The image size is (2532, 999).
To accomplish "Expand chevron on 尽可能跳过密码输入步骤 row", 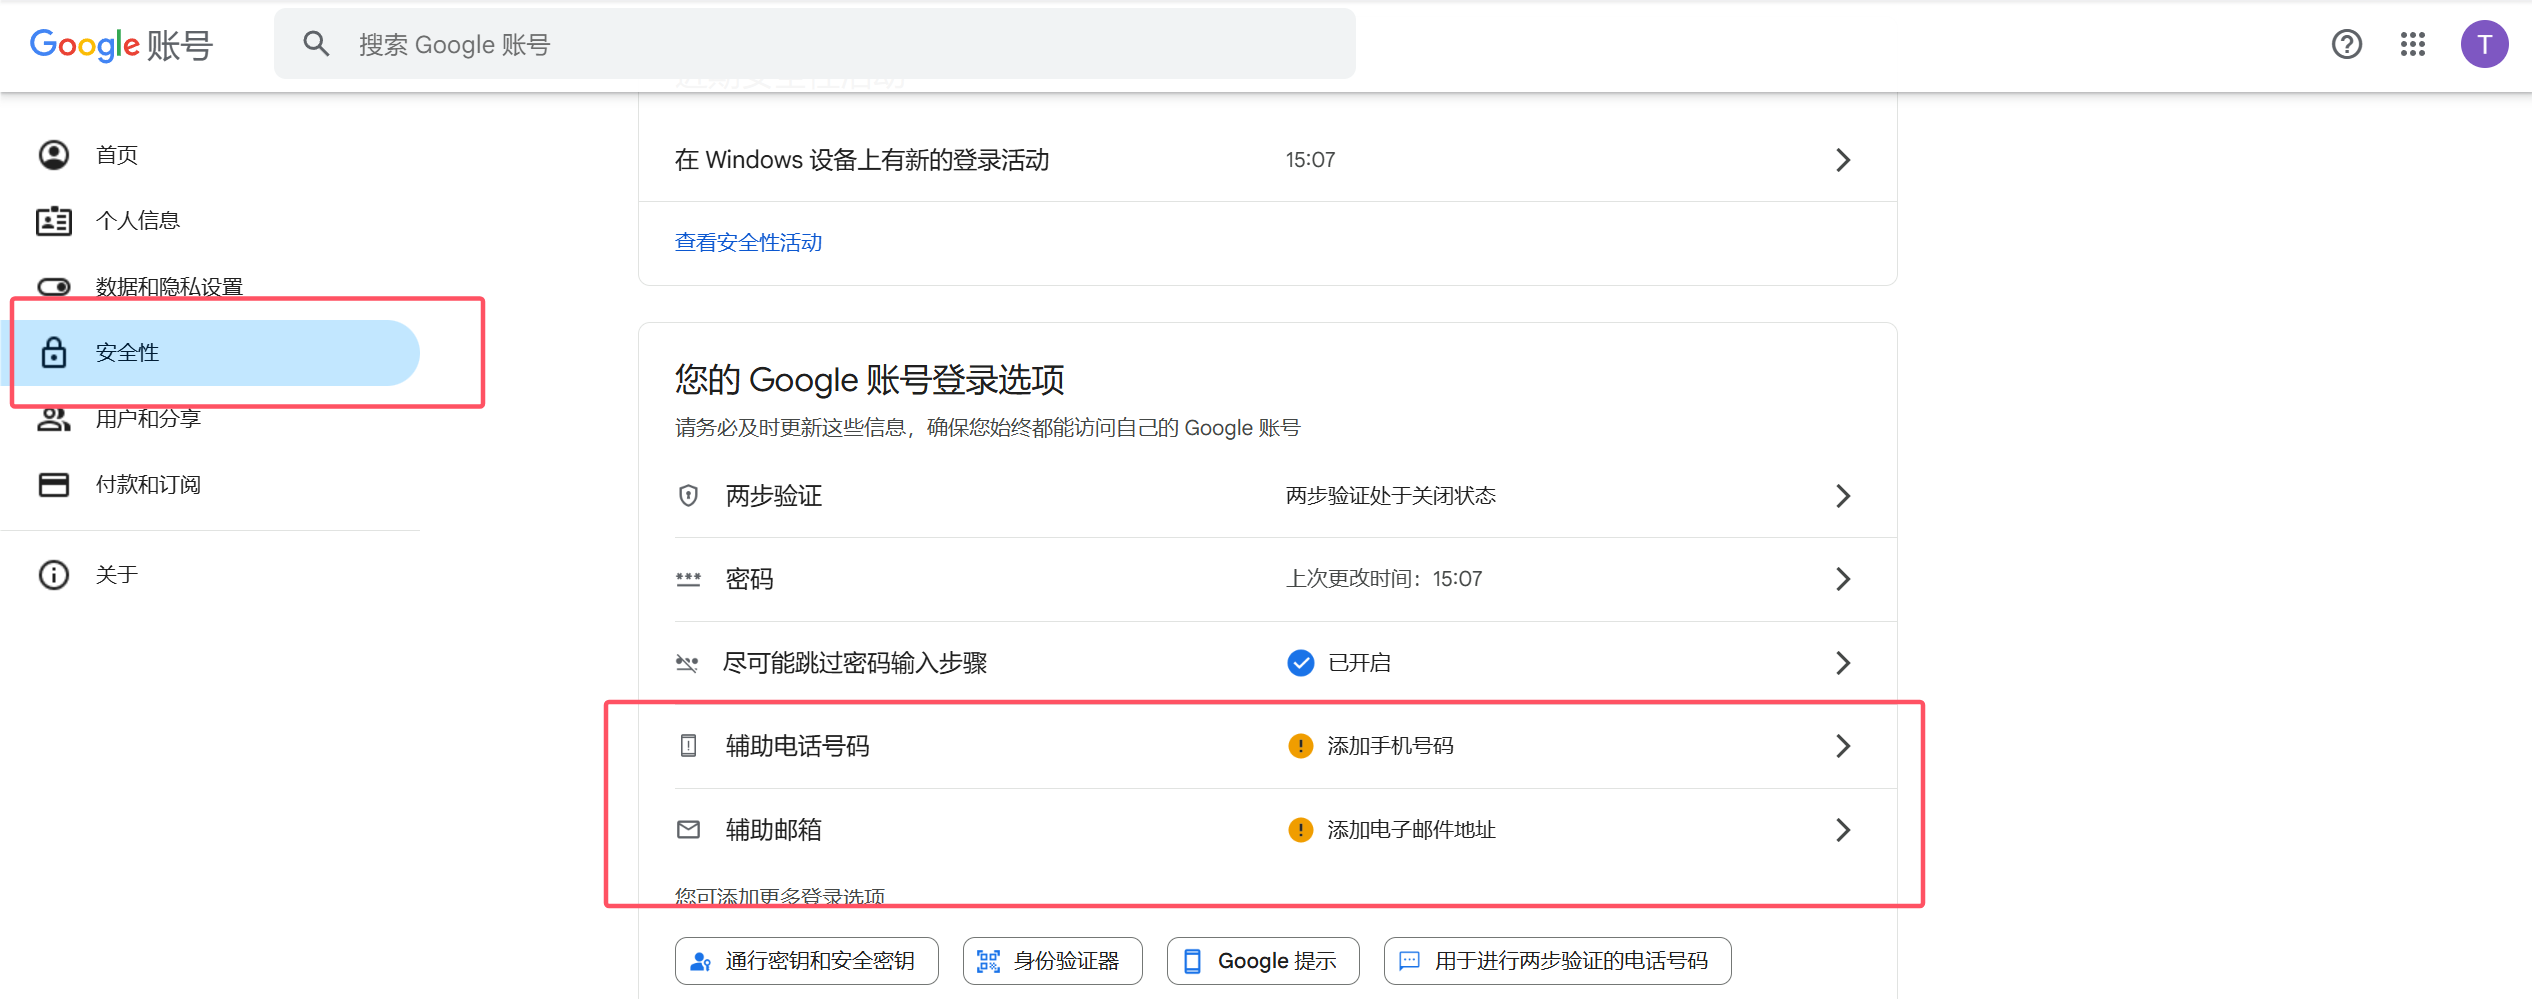I will [x=1843, y=663].
